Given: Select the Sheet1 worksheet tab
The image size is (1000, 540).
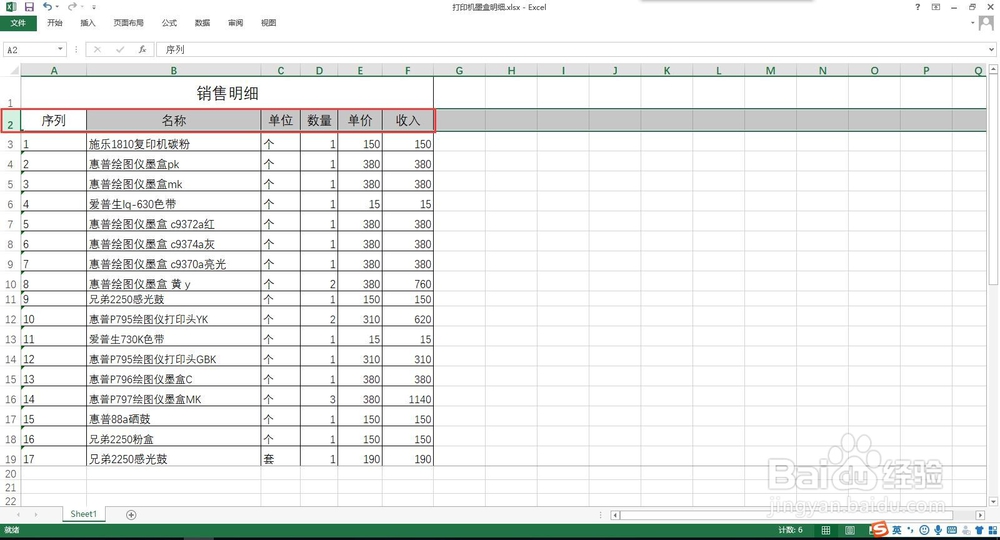Looking at the screenshot, I should point(84,514).
